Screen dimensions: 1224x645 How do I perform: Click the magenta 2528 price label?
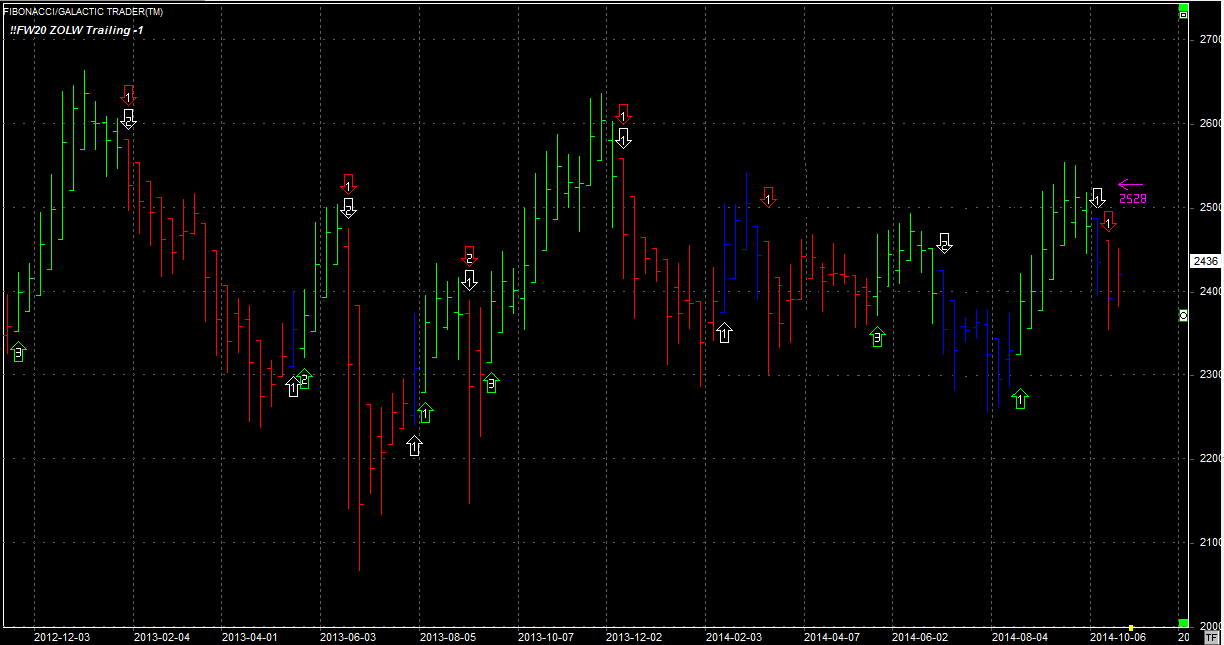tap(1132, 199)
